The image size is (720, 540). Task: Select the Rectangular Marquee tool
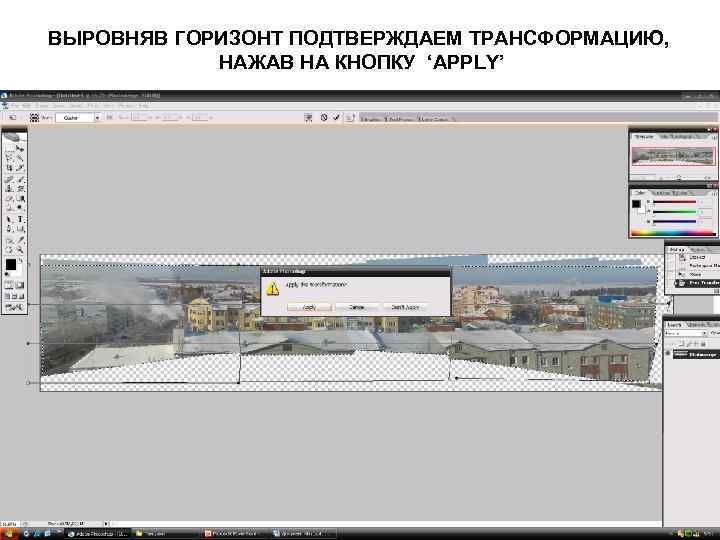click(9, 148)
